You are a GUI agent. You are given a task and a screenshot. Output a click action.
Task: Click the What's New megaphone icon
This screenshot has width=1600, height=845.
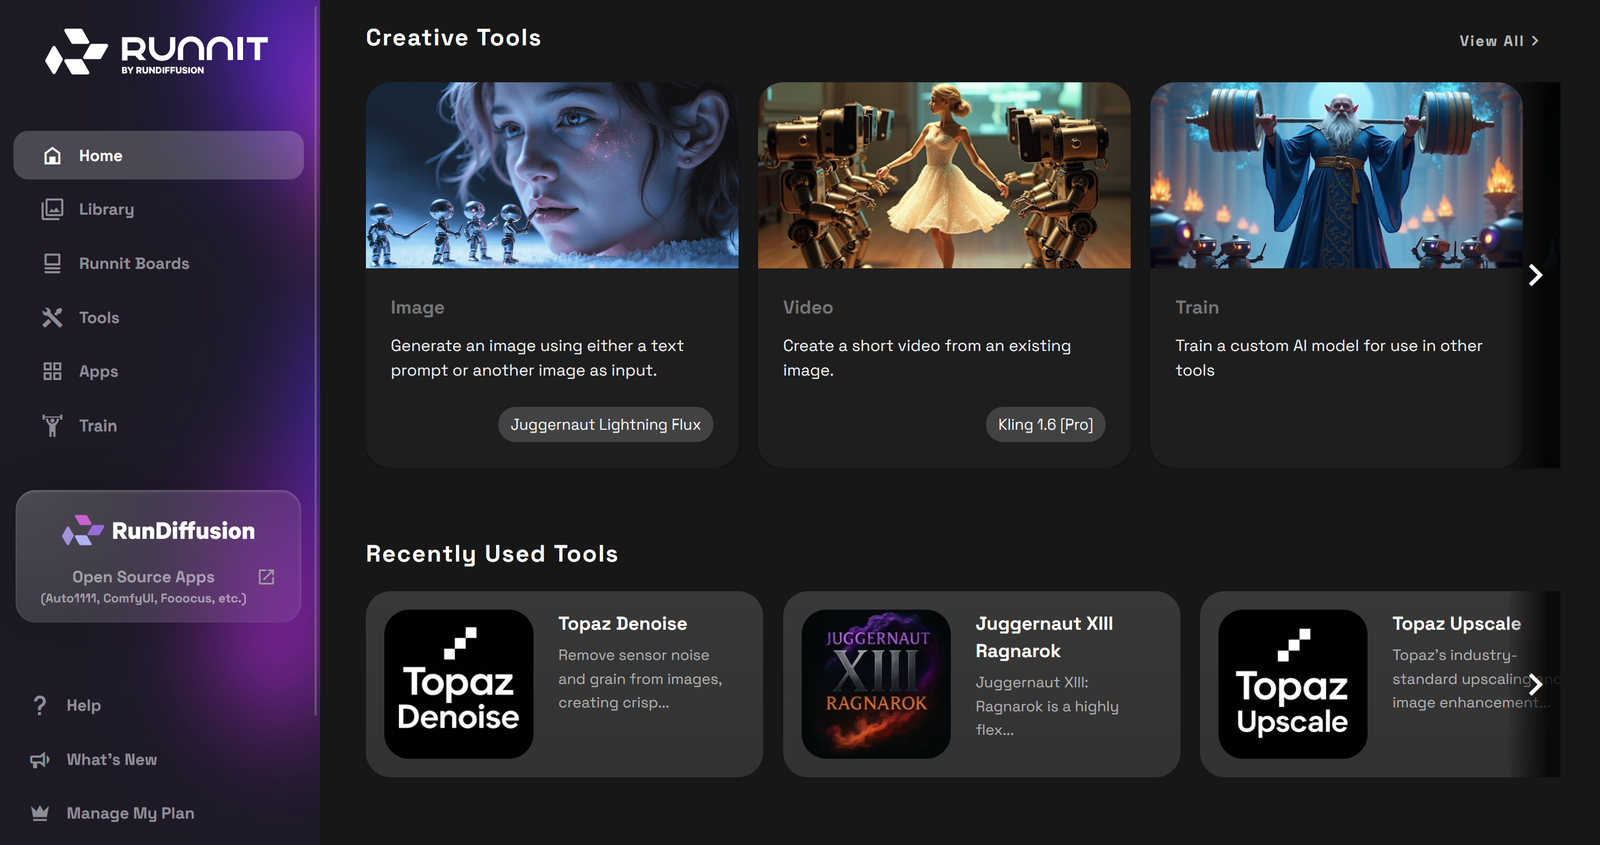click(40, 760)
